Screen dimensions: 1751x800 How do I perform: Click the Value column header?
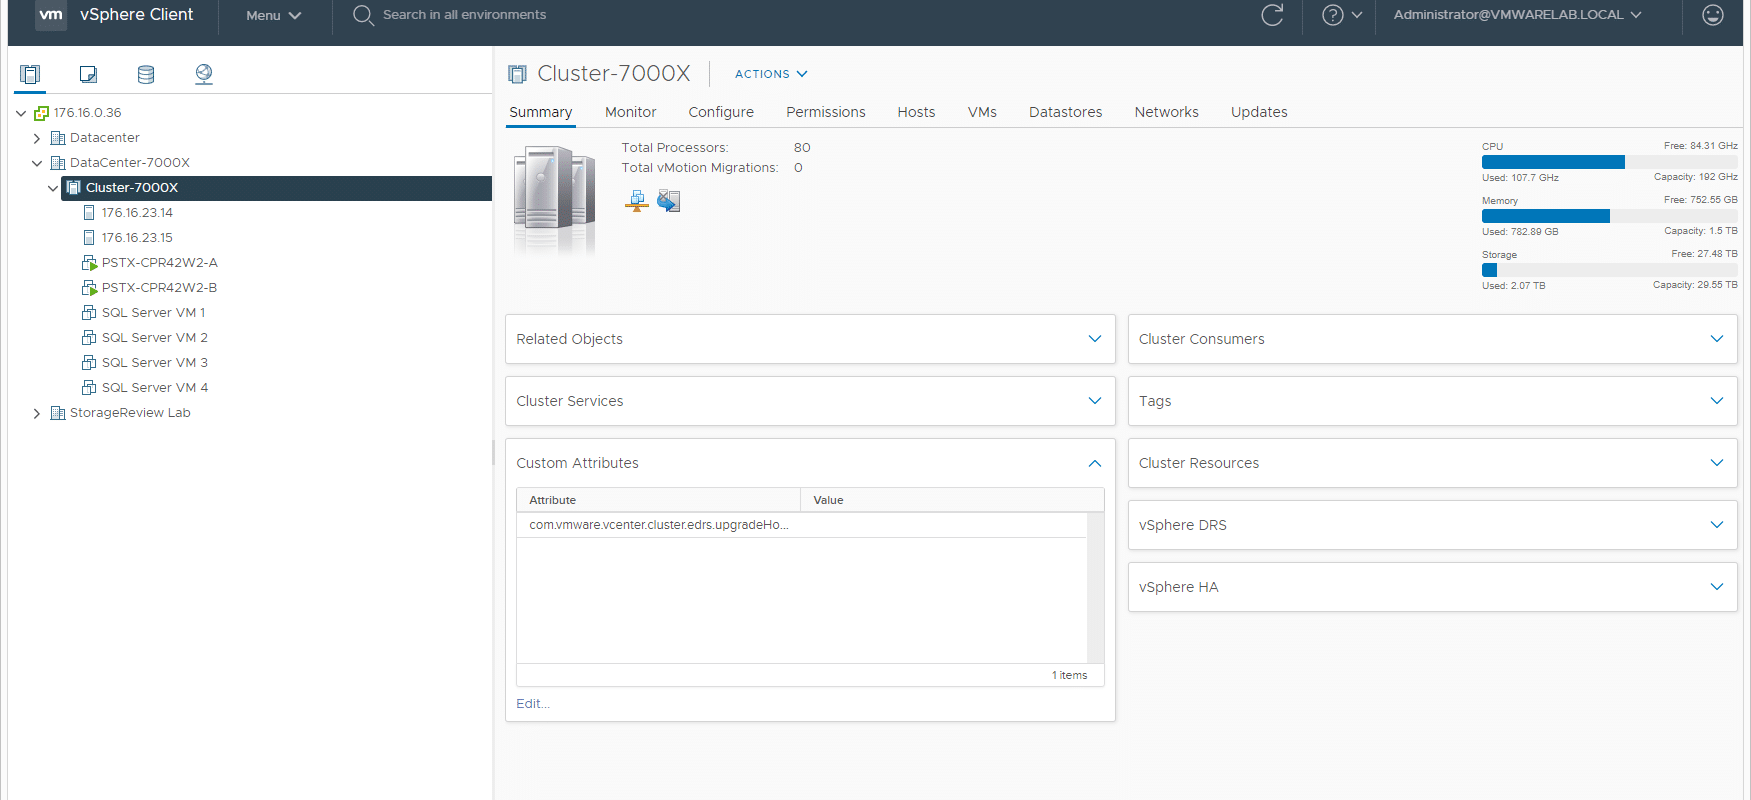click(952, 500)
